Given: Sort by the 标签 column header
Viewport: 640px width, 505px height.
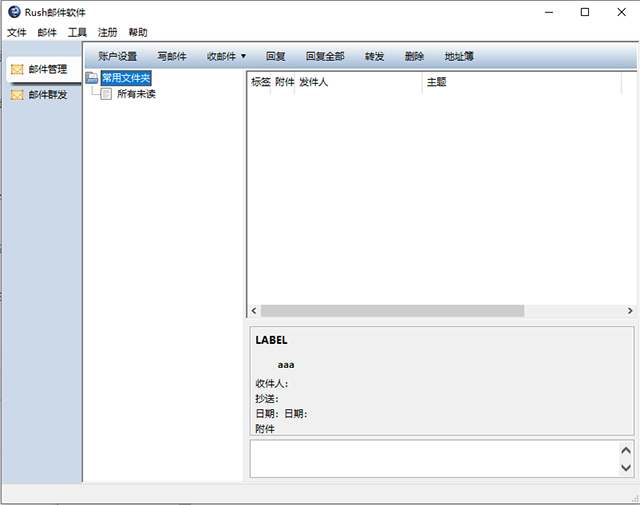Looking at the screenshot, I should click(x=260, y=82).
